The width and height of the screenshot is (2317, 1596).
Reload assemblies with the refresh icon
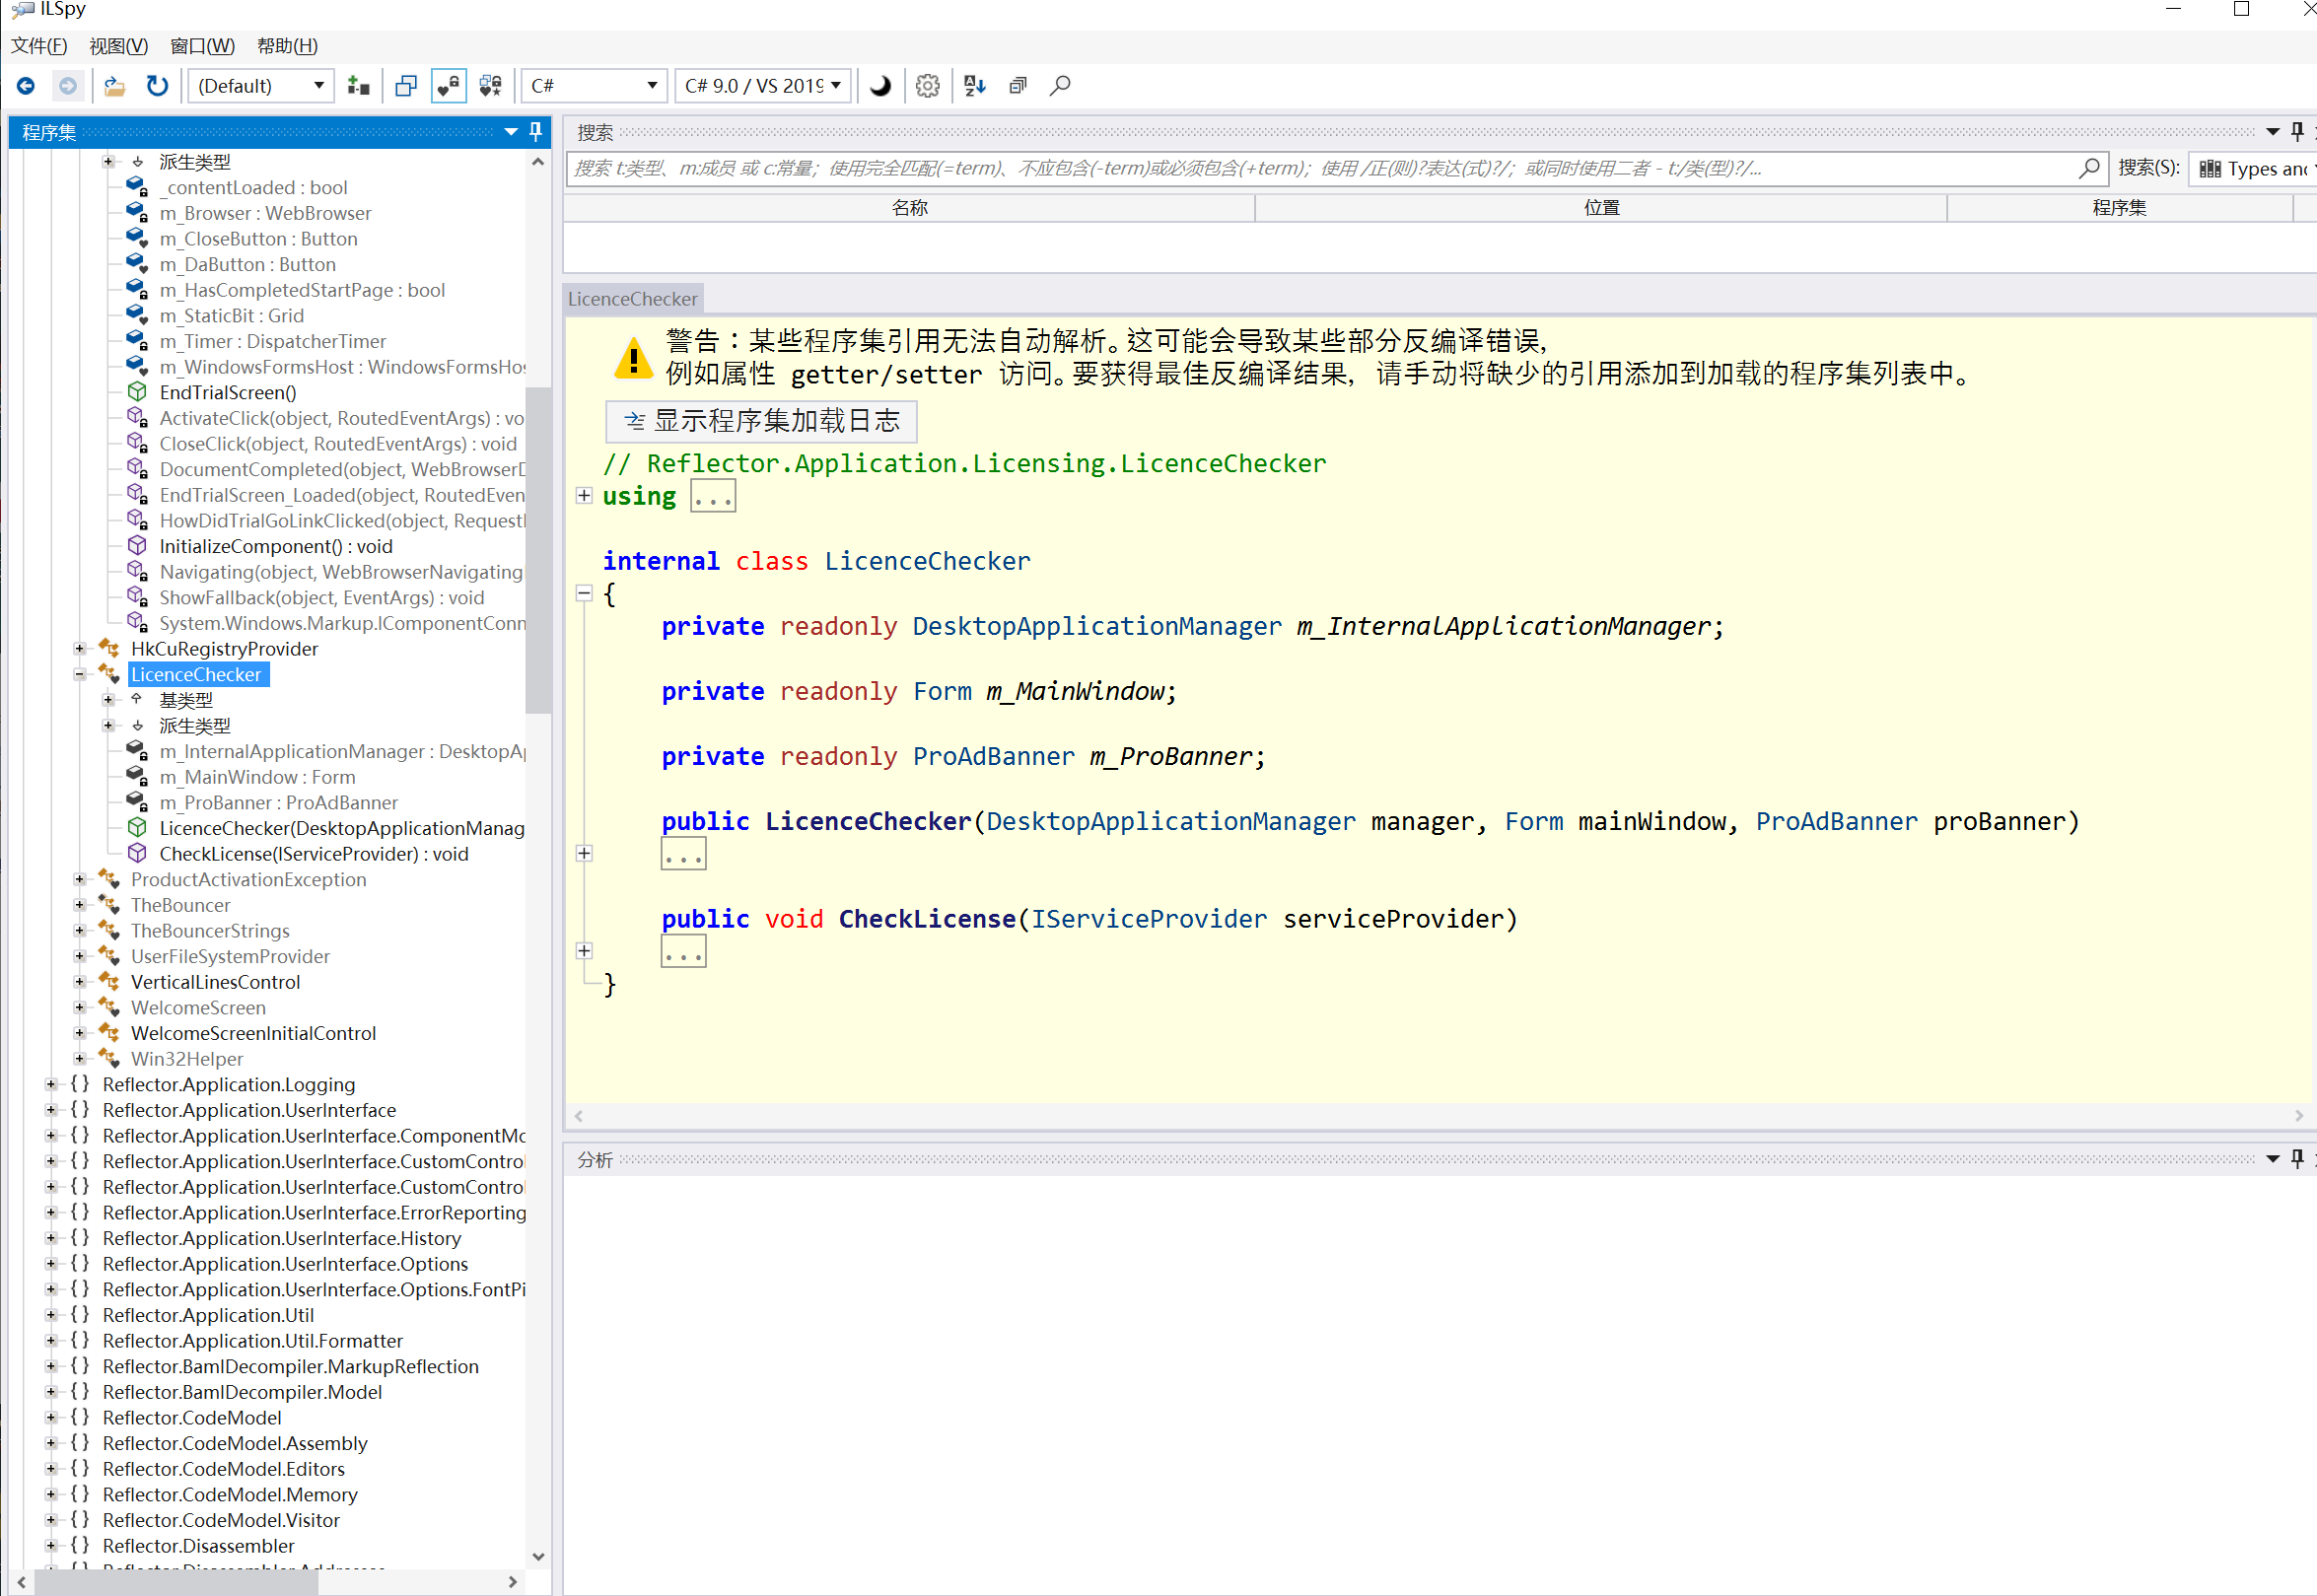tap(157, 86)
